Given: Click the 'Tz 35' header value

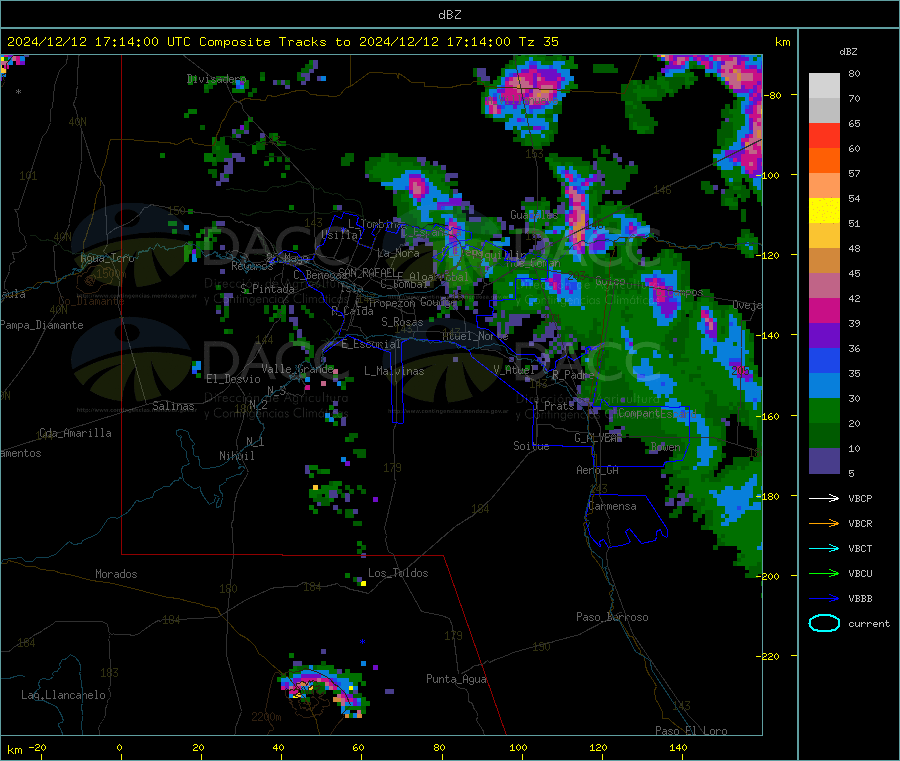Looking at the screenshot, I should pos(538,42).
